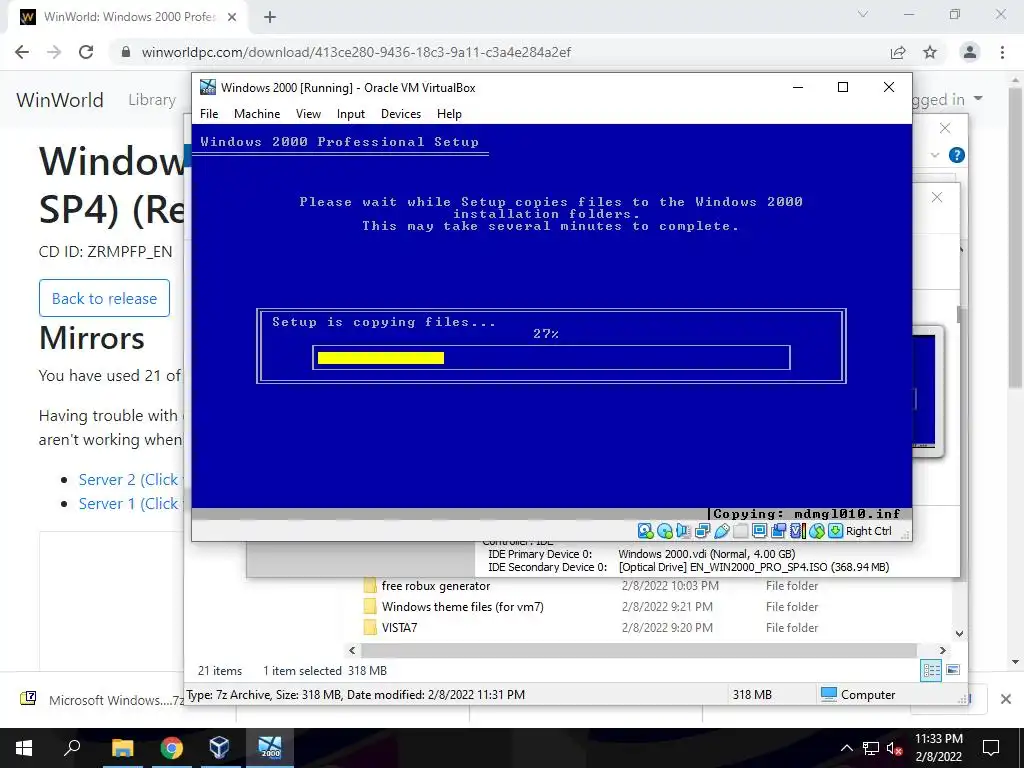This screenshot has height=768, width=1024.
Task: Go forward in Chrome browser
Action: [54, 52]
